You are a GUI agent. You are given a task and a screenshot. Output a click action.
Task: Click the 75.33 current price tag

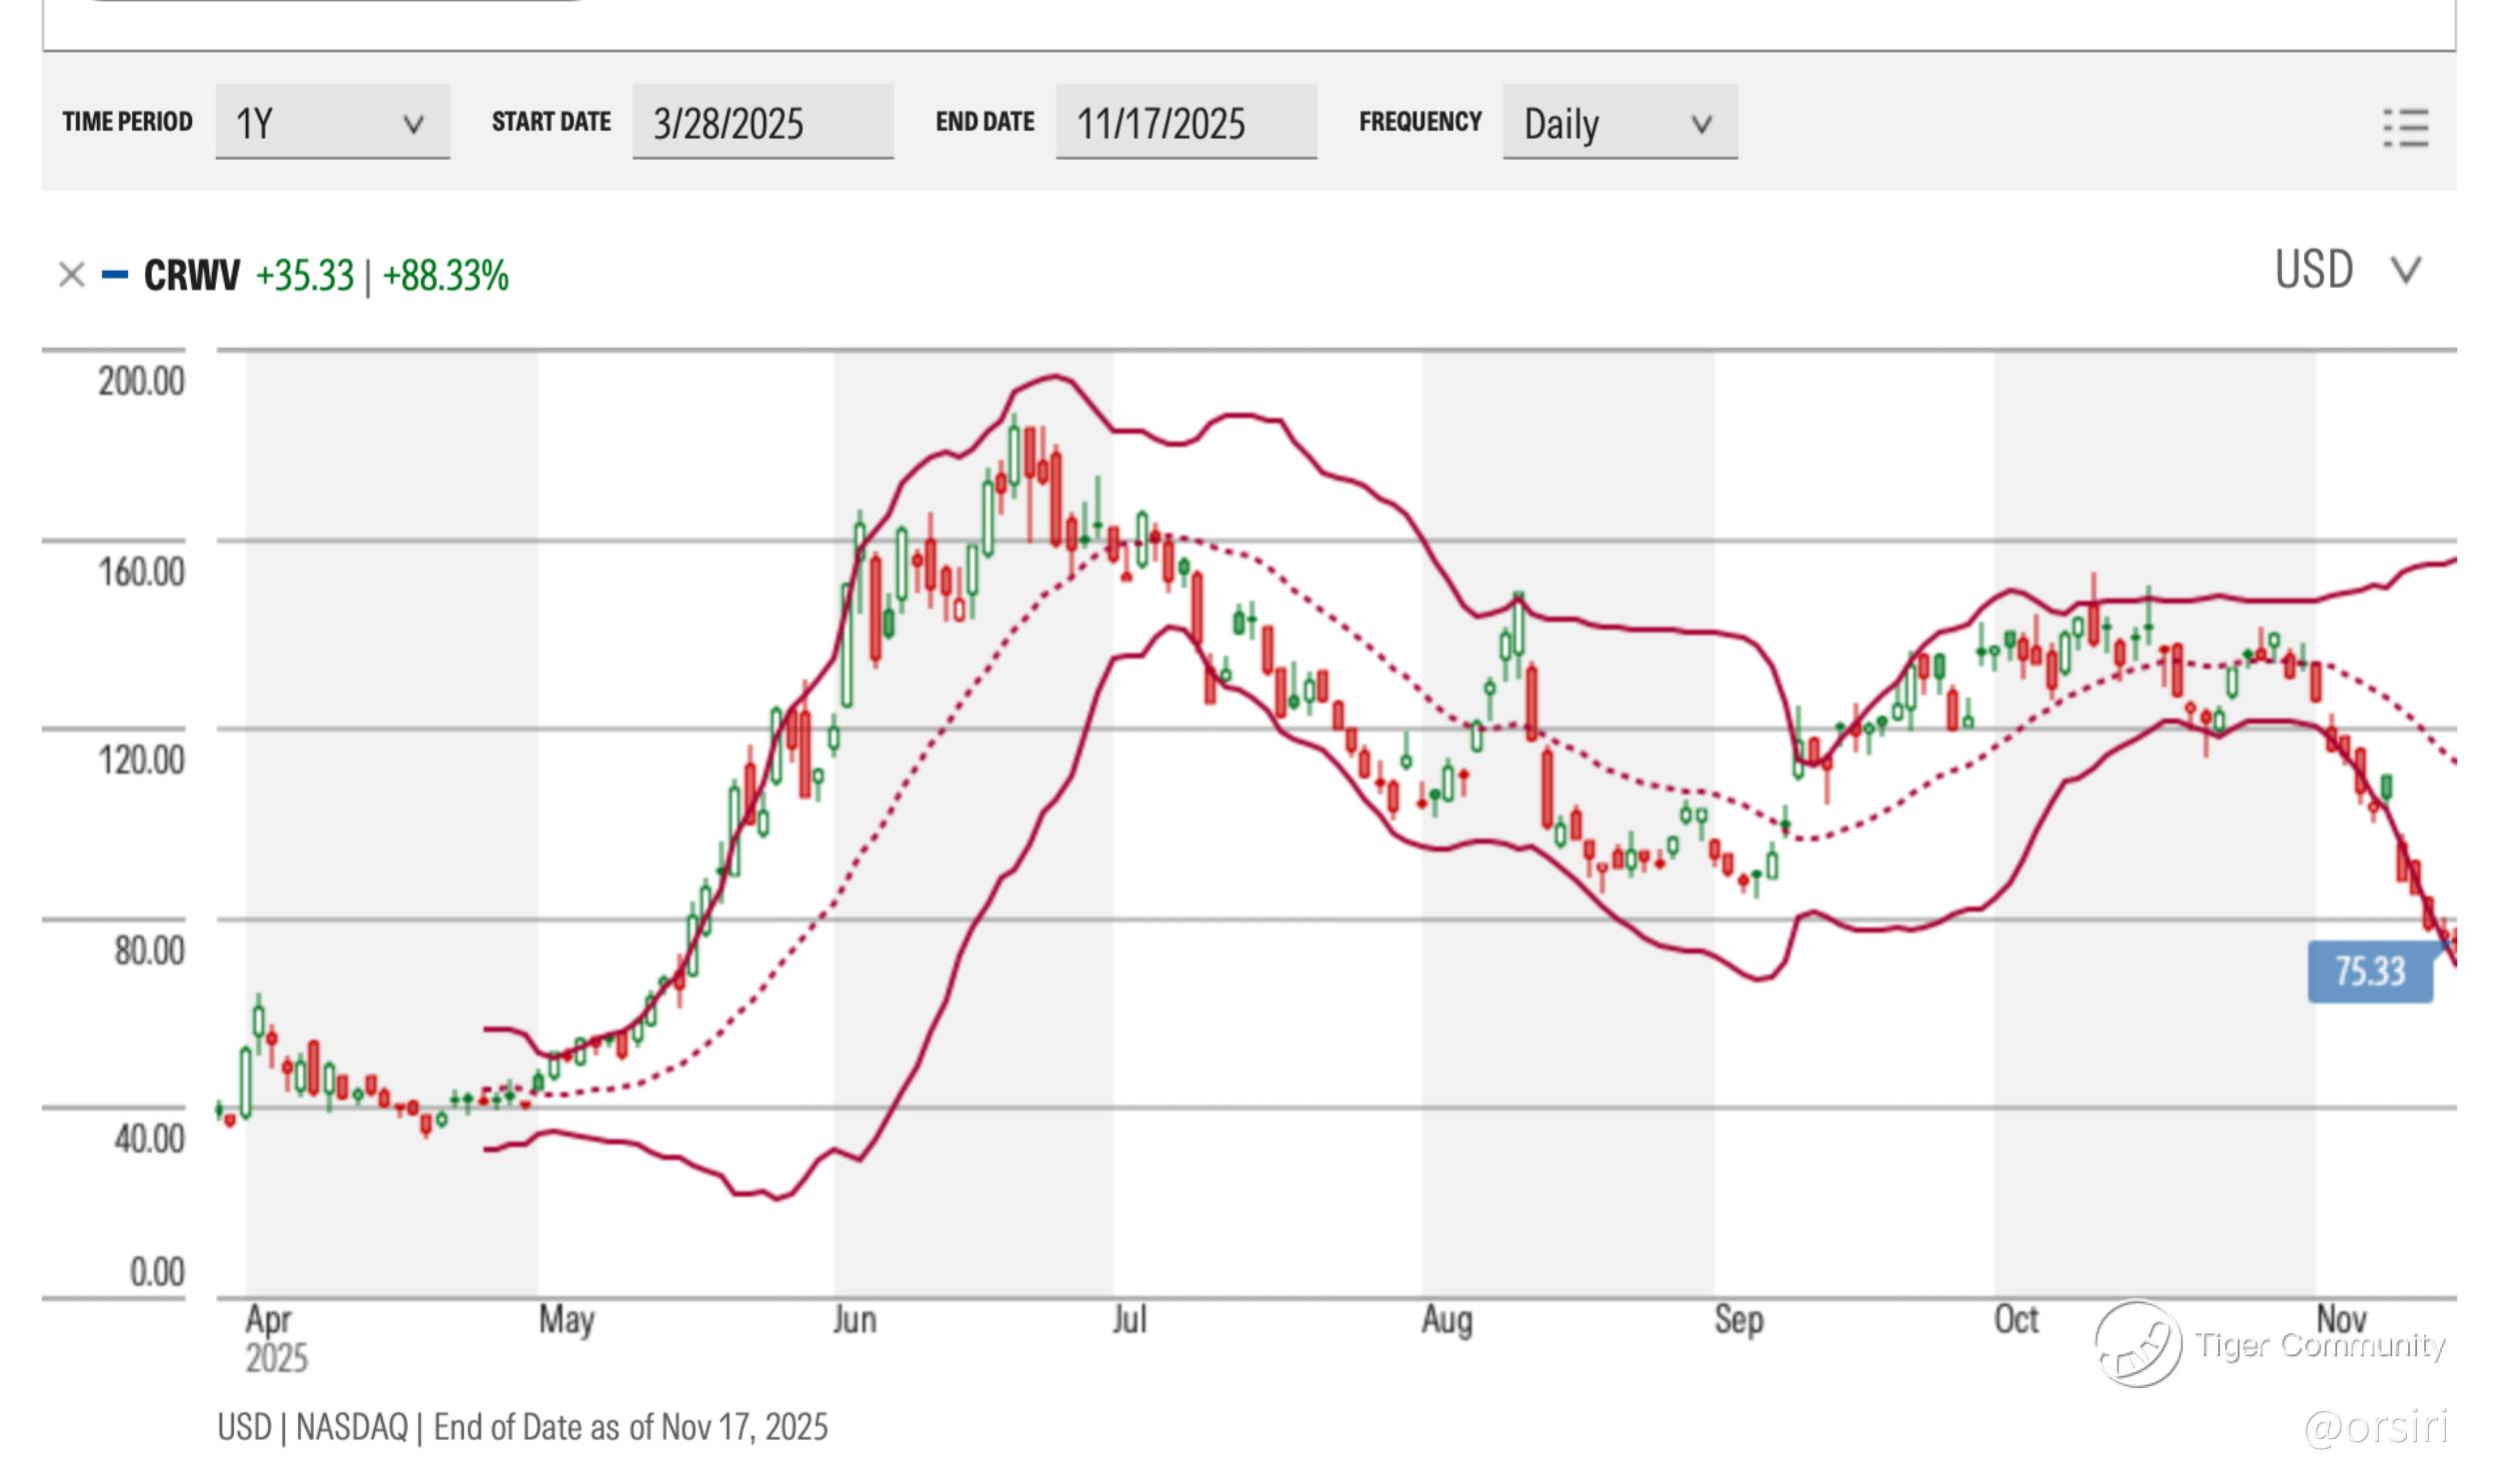(x=2369, y=971)
